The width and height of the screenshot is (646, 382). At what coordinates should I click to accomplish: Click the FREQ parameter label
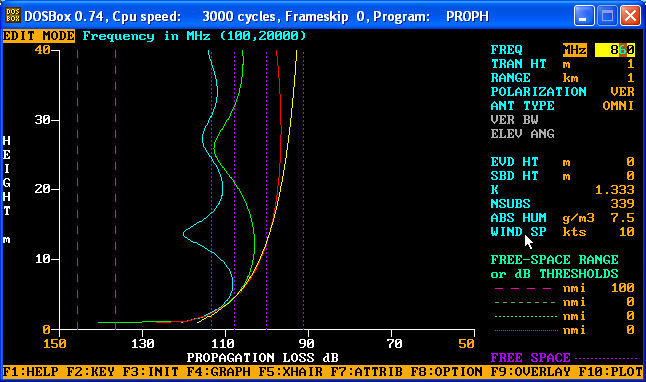tap(506, 50)
